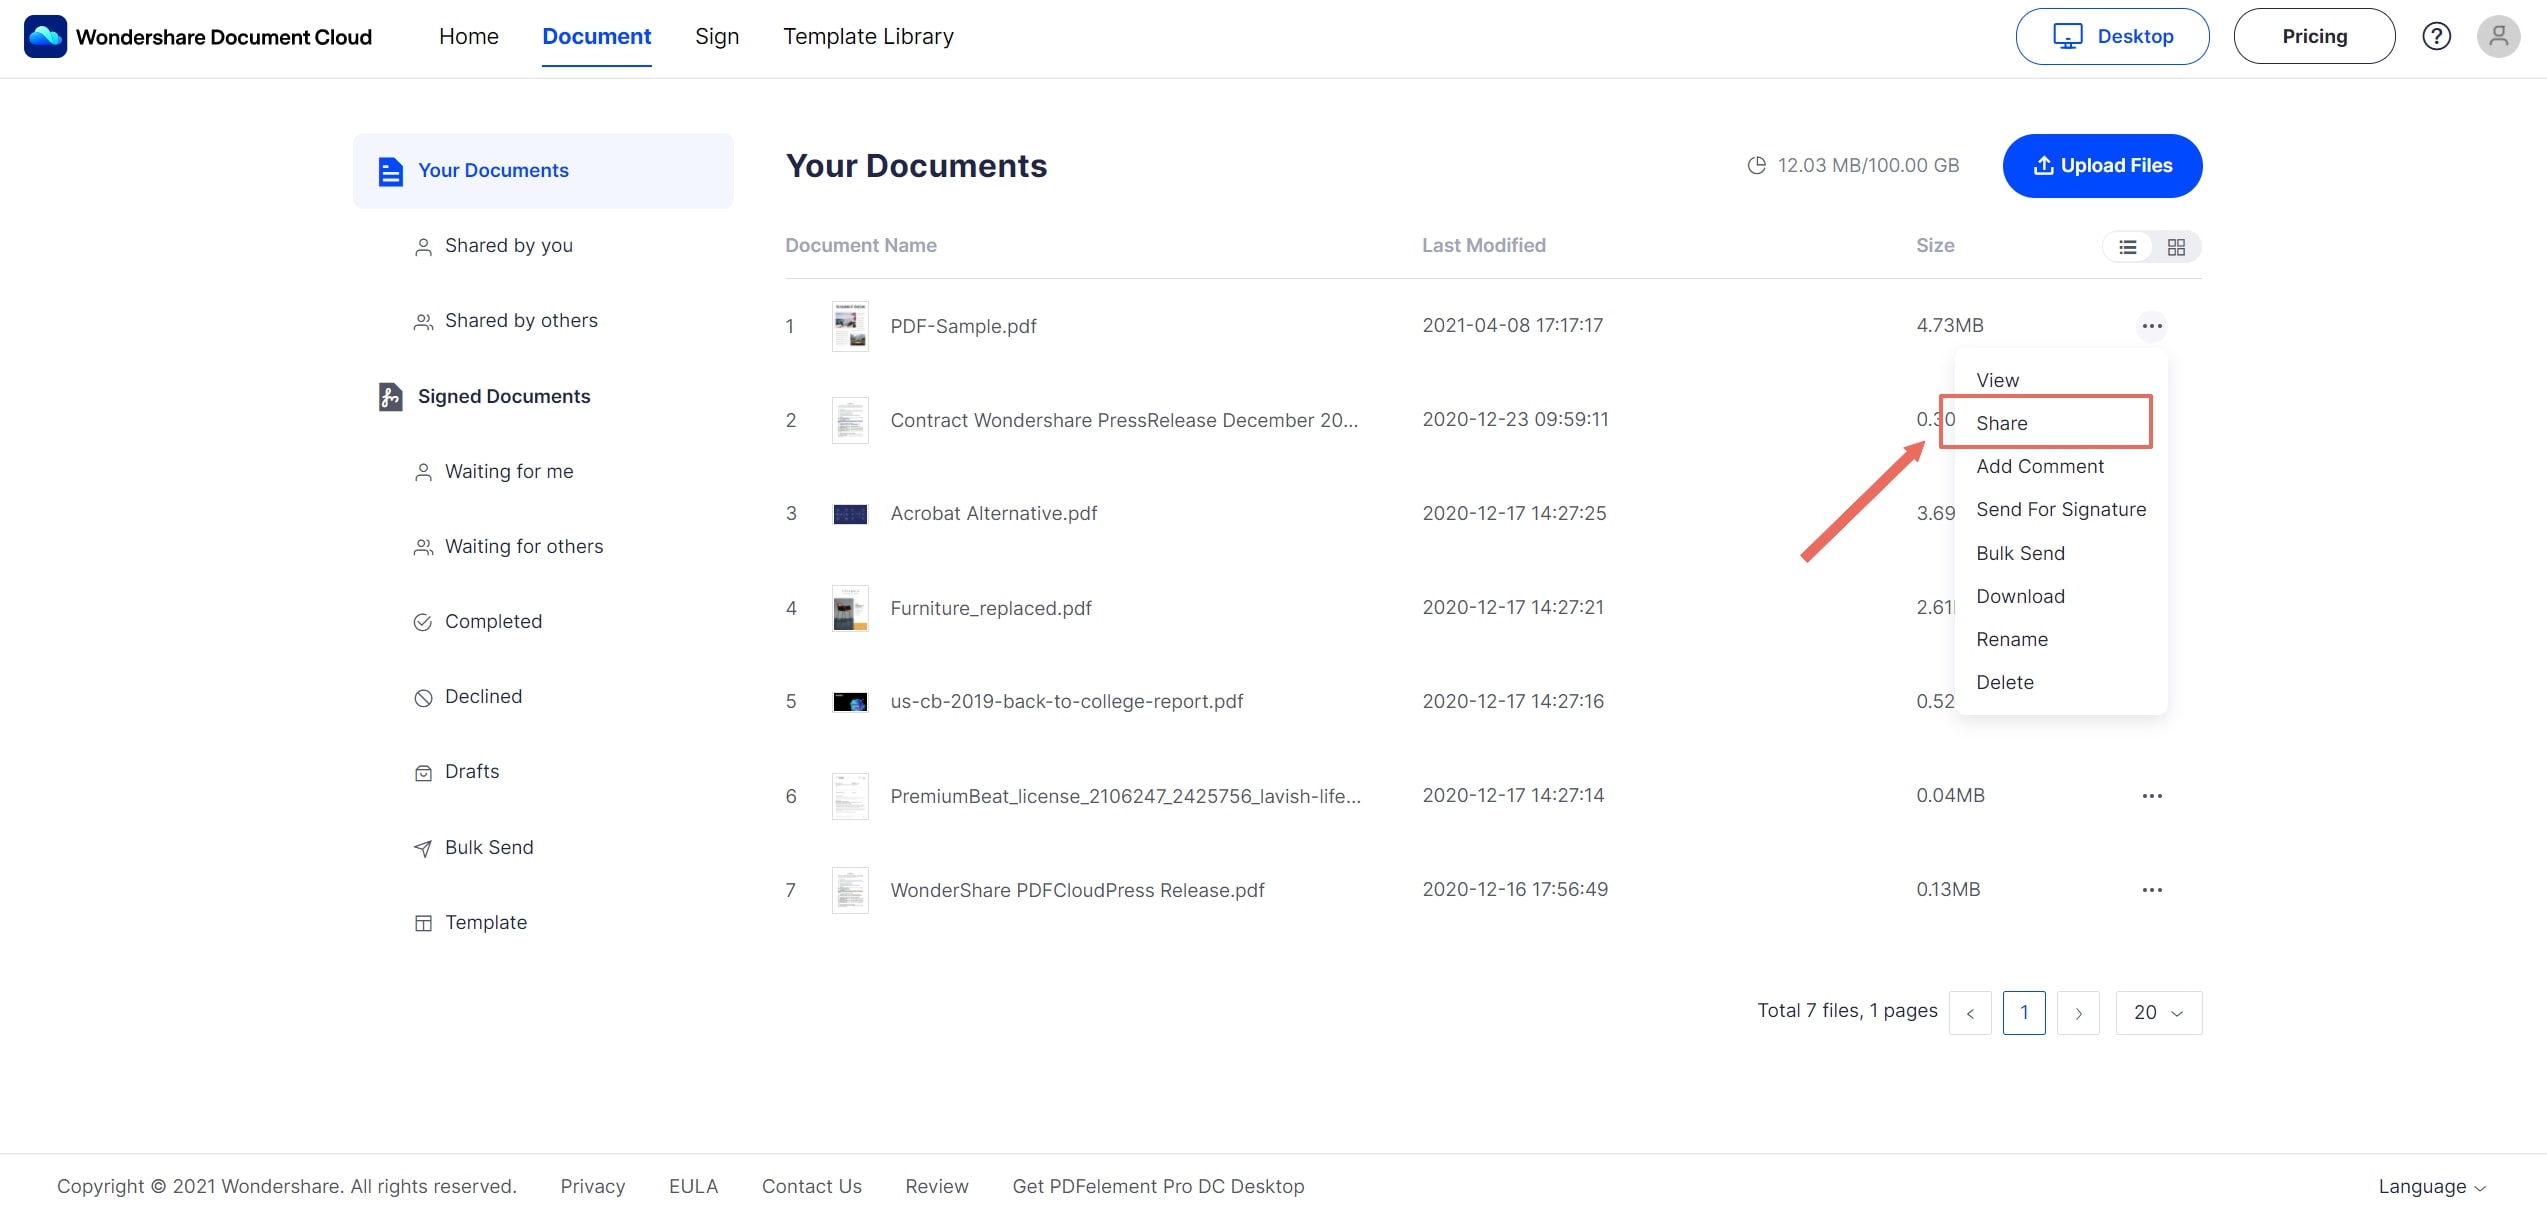Open us-cb-2019-back-to-college-report.pdf thumbnail
Viewport: 2547px width, 1215px height.
point(850,702)
